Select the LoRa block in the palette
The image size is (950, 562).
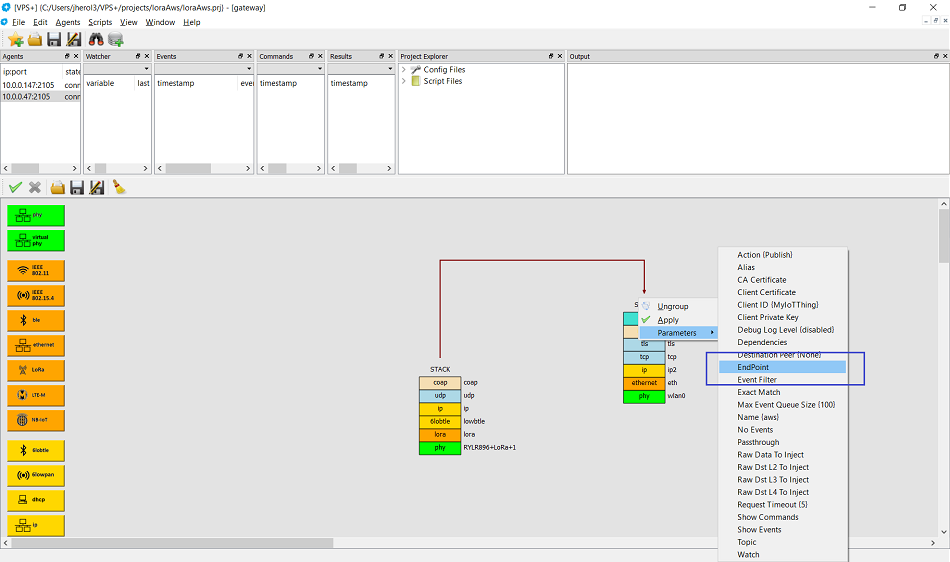pyautogui.click(x=36, y=370)
